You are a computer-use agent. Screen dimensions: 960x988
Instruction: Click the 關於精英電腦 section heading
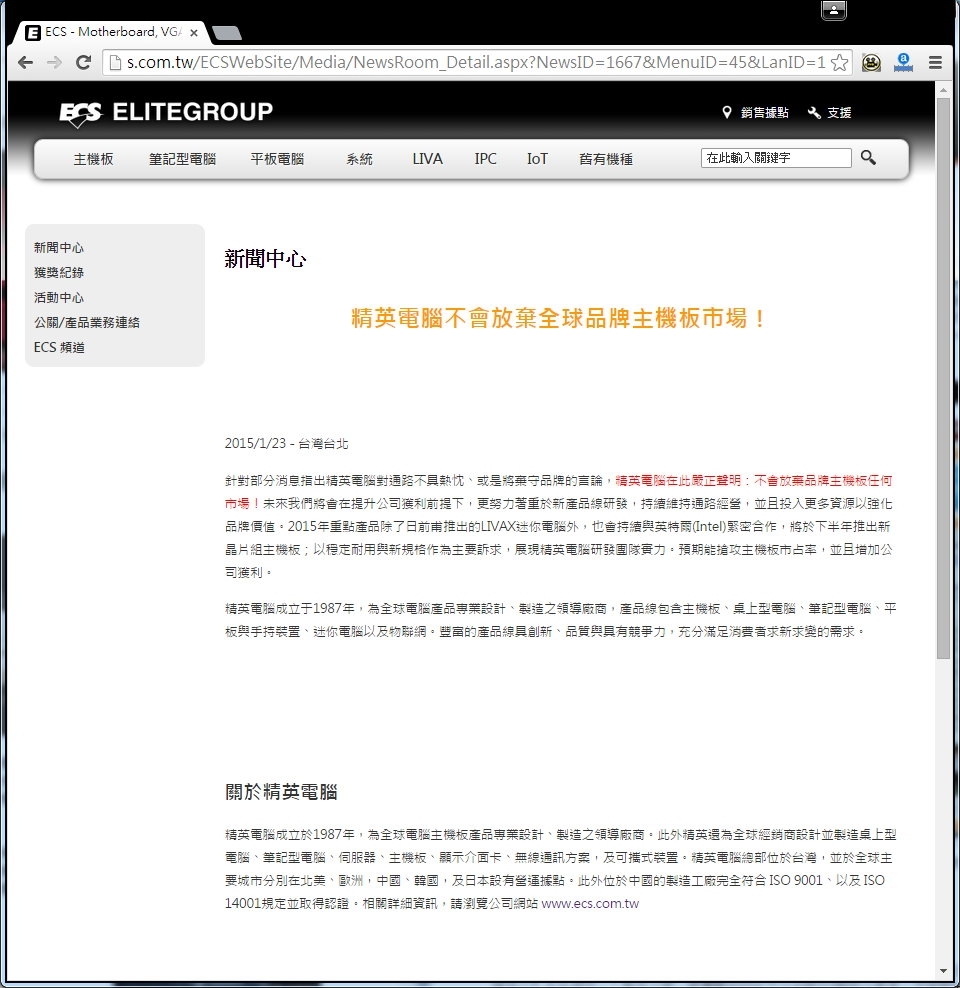(x=281, y=792)
